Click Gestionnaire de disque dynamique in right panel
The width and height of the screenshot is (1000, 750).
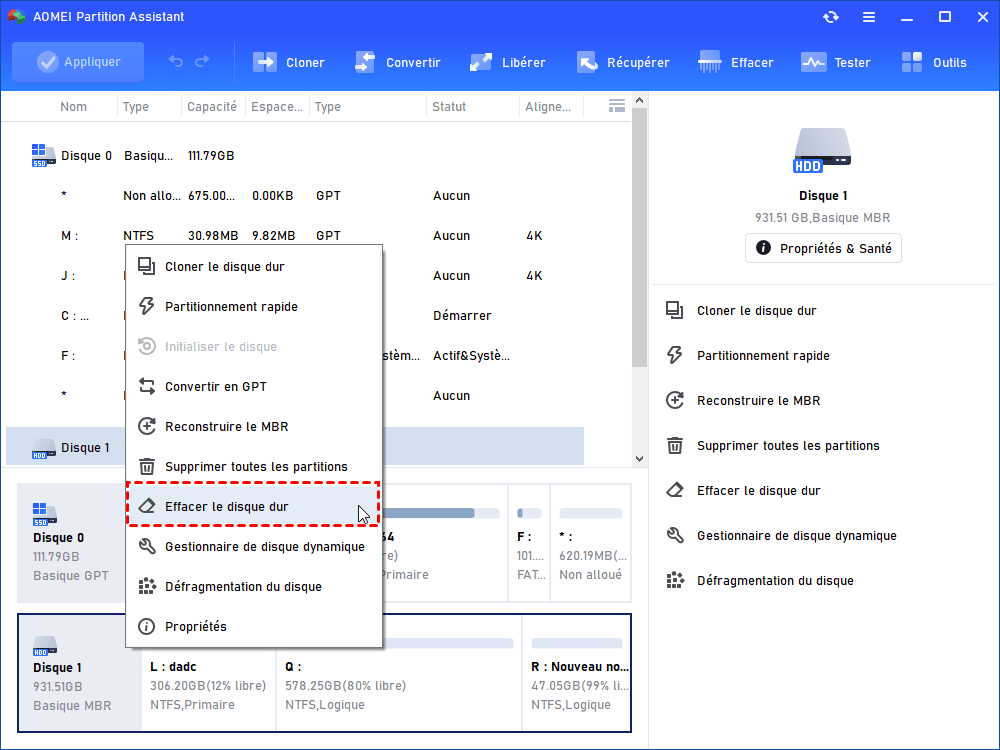pos(796,536)
